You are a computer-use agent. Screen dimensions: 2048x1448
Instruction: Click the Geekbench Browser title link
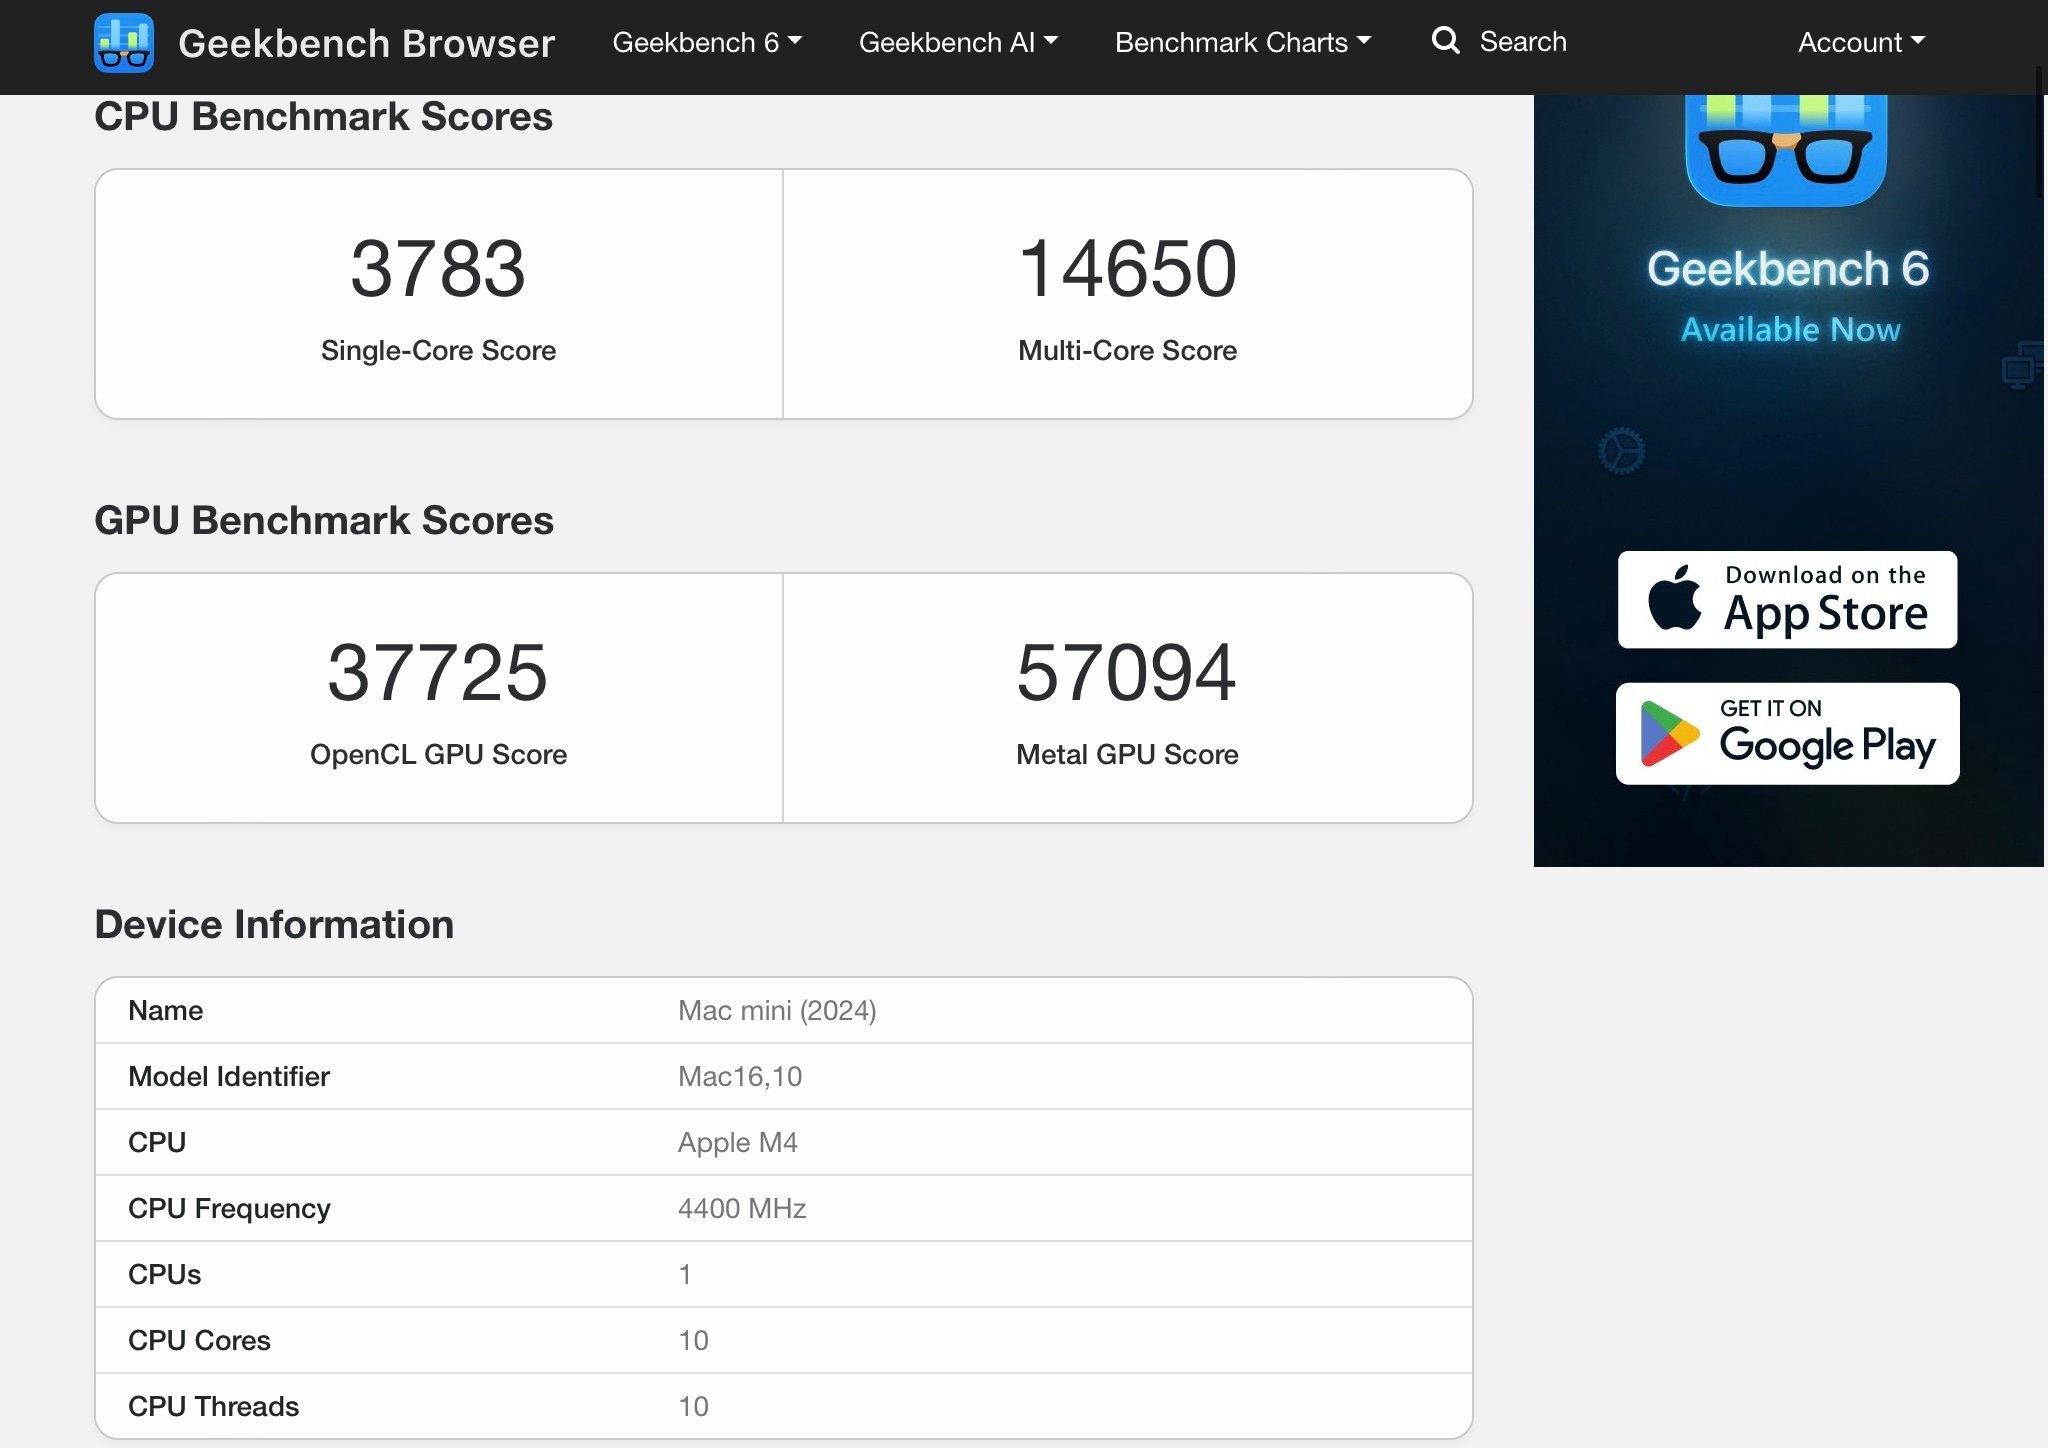[366, 43]
